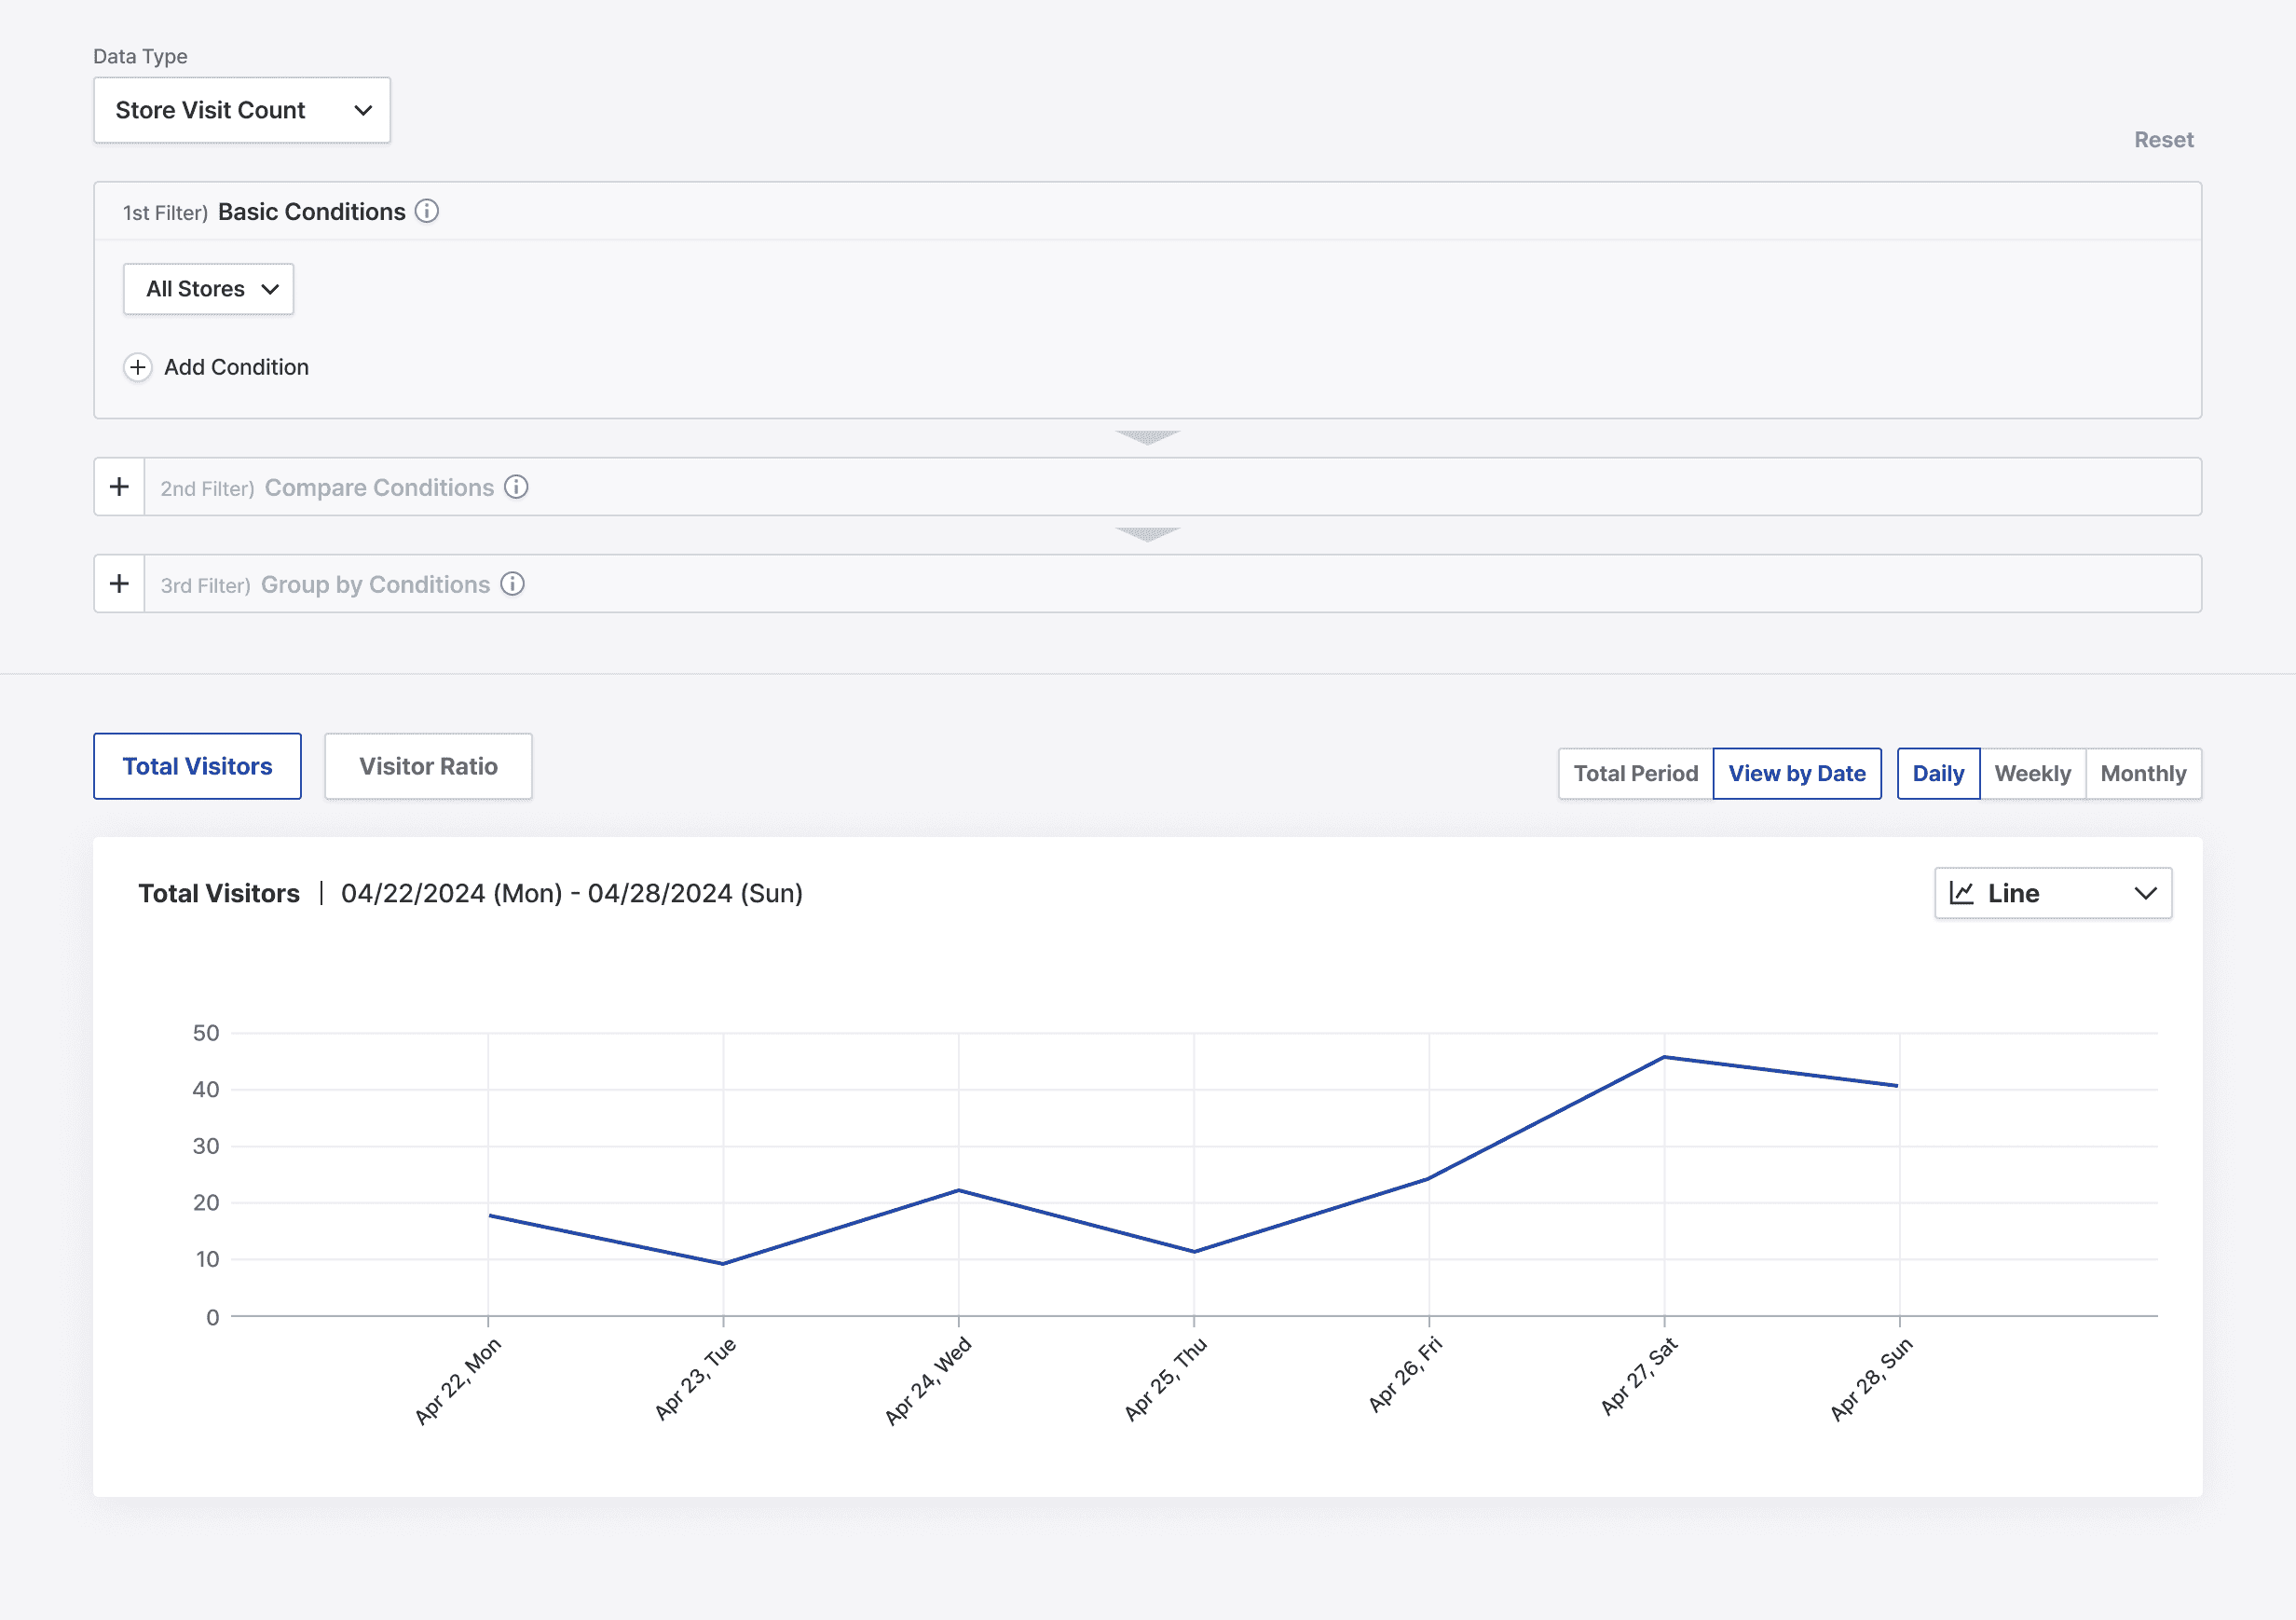Click the Group by Conditions info icon
Viewport: 2296px width, 1620px height.
512,584
